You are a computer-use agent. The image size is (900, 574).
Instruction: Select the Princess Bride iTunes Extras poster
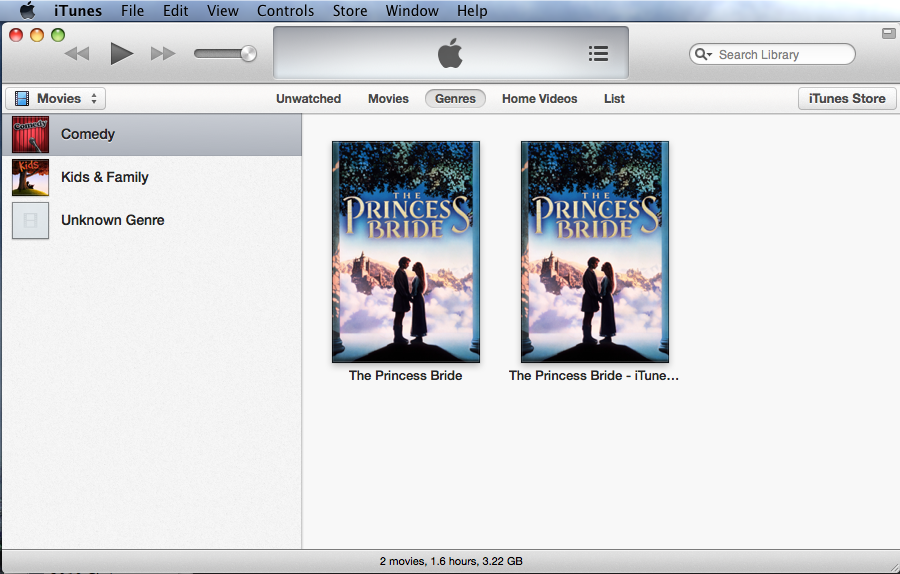(595, 252)
